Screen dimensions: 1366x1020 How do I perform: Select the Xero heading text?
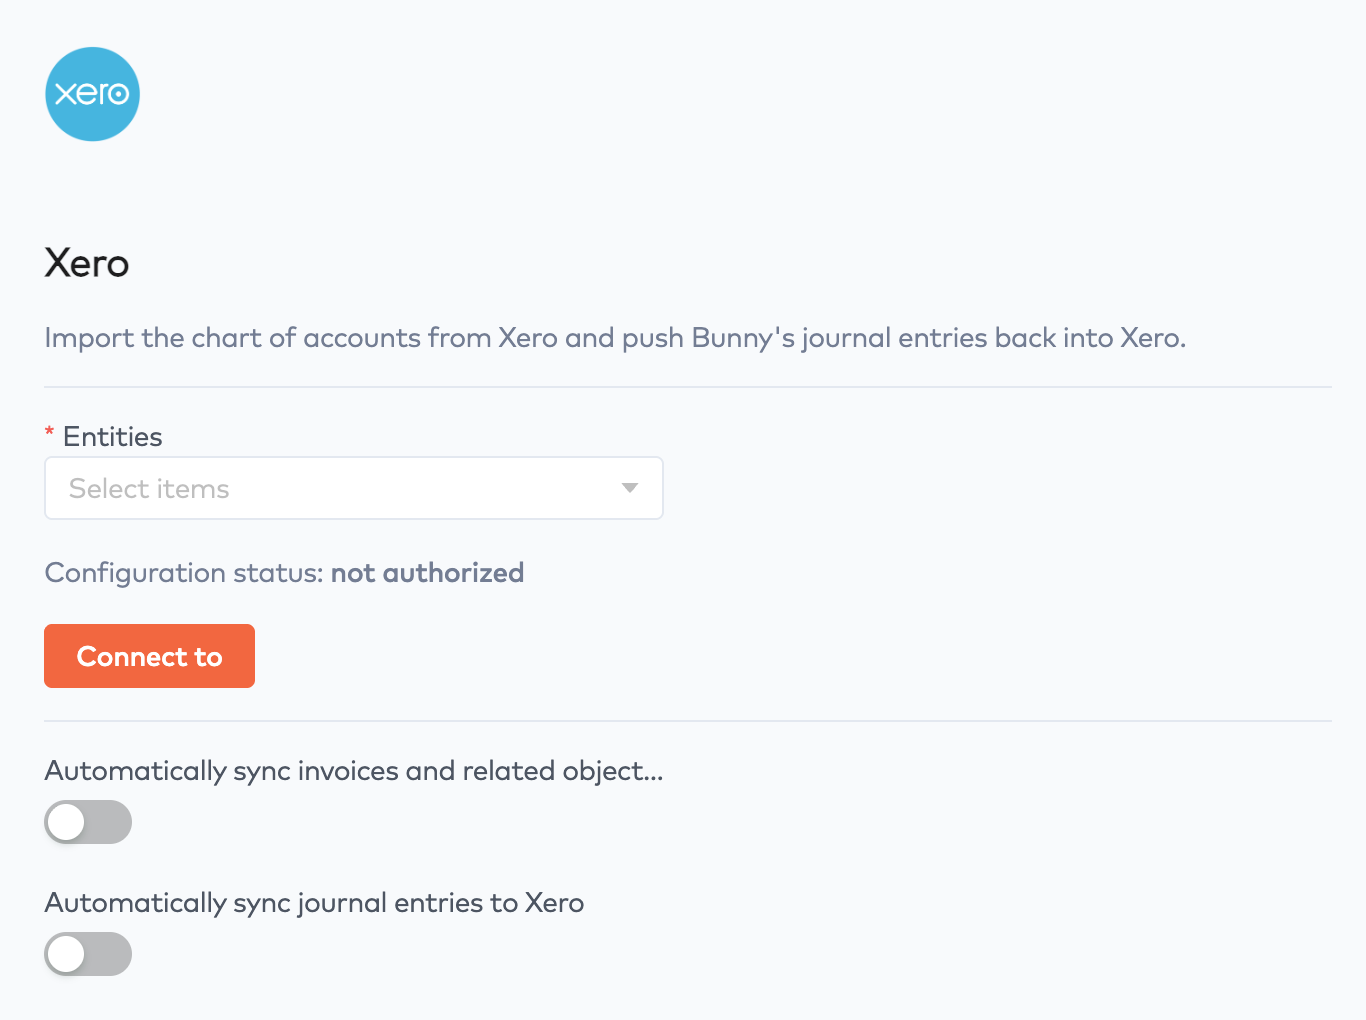(87, 263)
